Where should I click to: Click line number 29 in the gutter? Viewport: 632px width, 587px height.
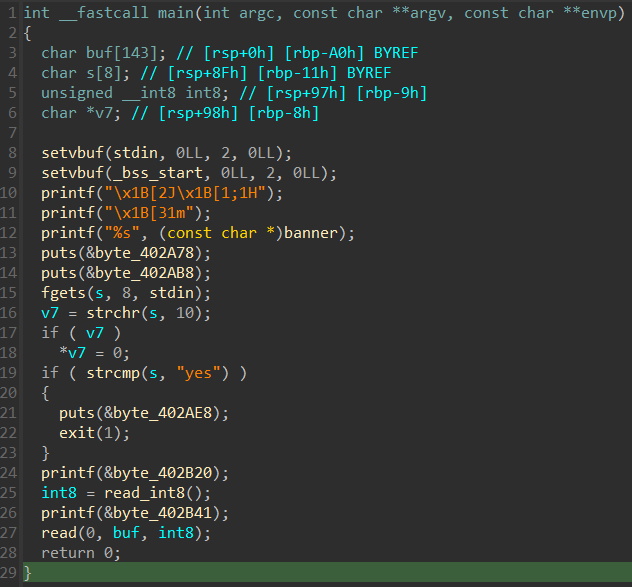tap(10, 573)
